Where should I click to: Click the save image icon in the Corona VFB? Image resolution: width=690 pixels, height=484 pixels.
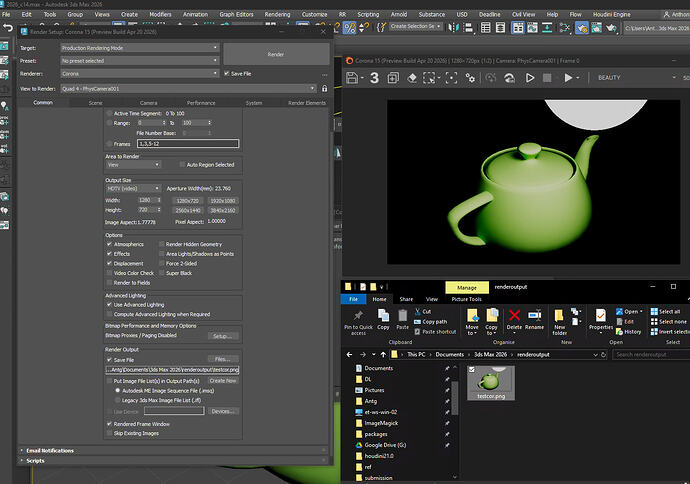(x=352, y=78)
